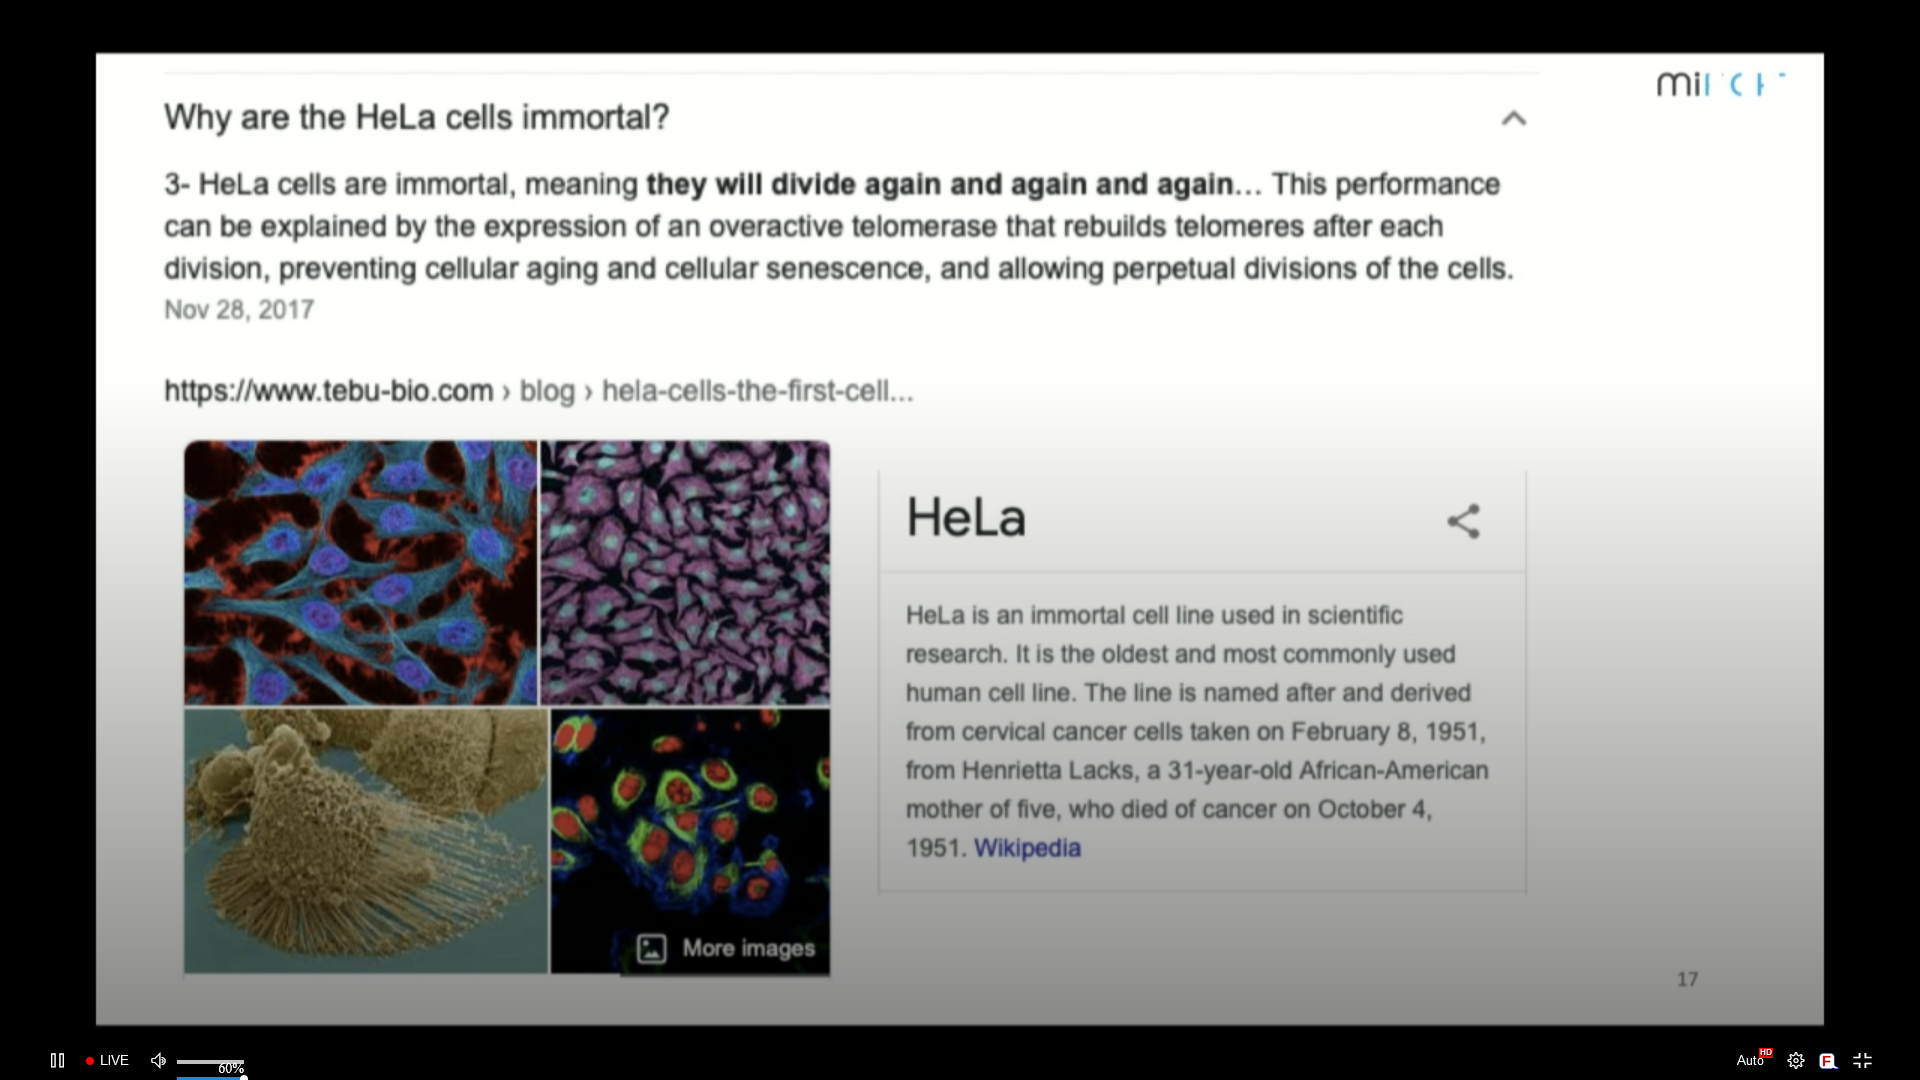The width and height of the screenshot is (1920, 1080).
Task: Open More images button
Action: (726, 948)
